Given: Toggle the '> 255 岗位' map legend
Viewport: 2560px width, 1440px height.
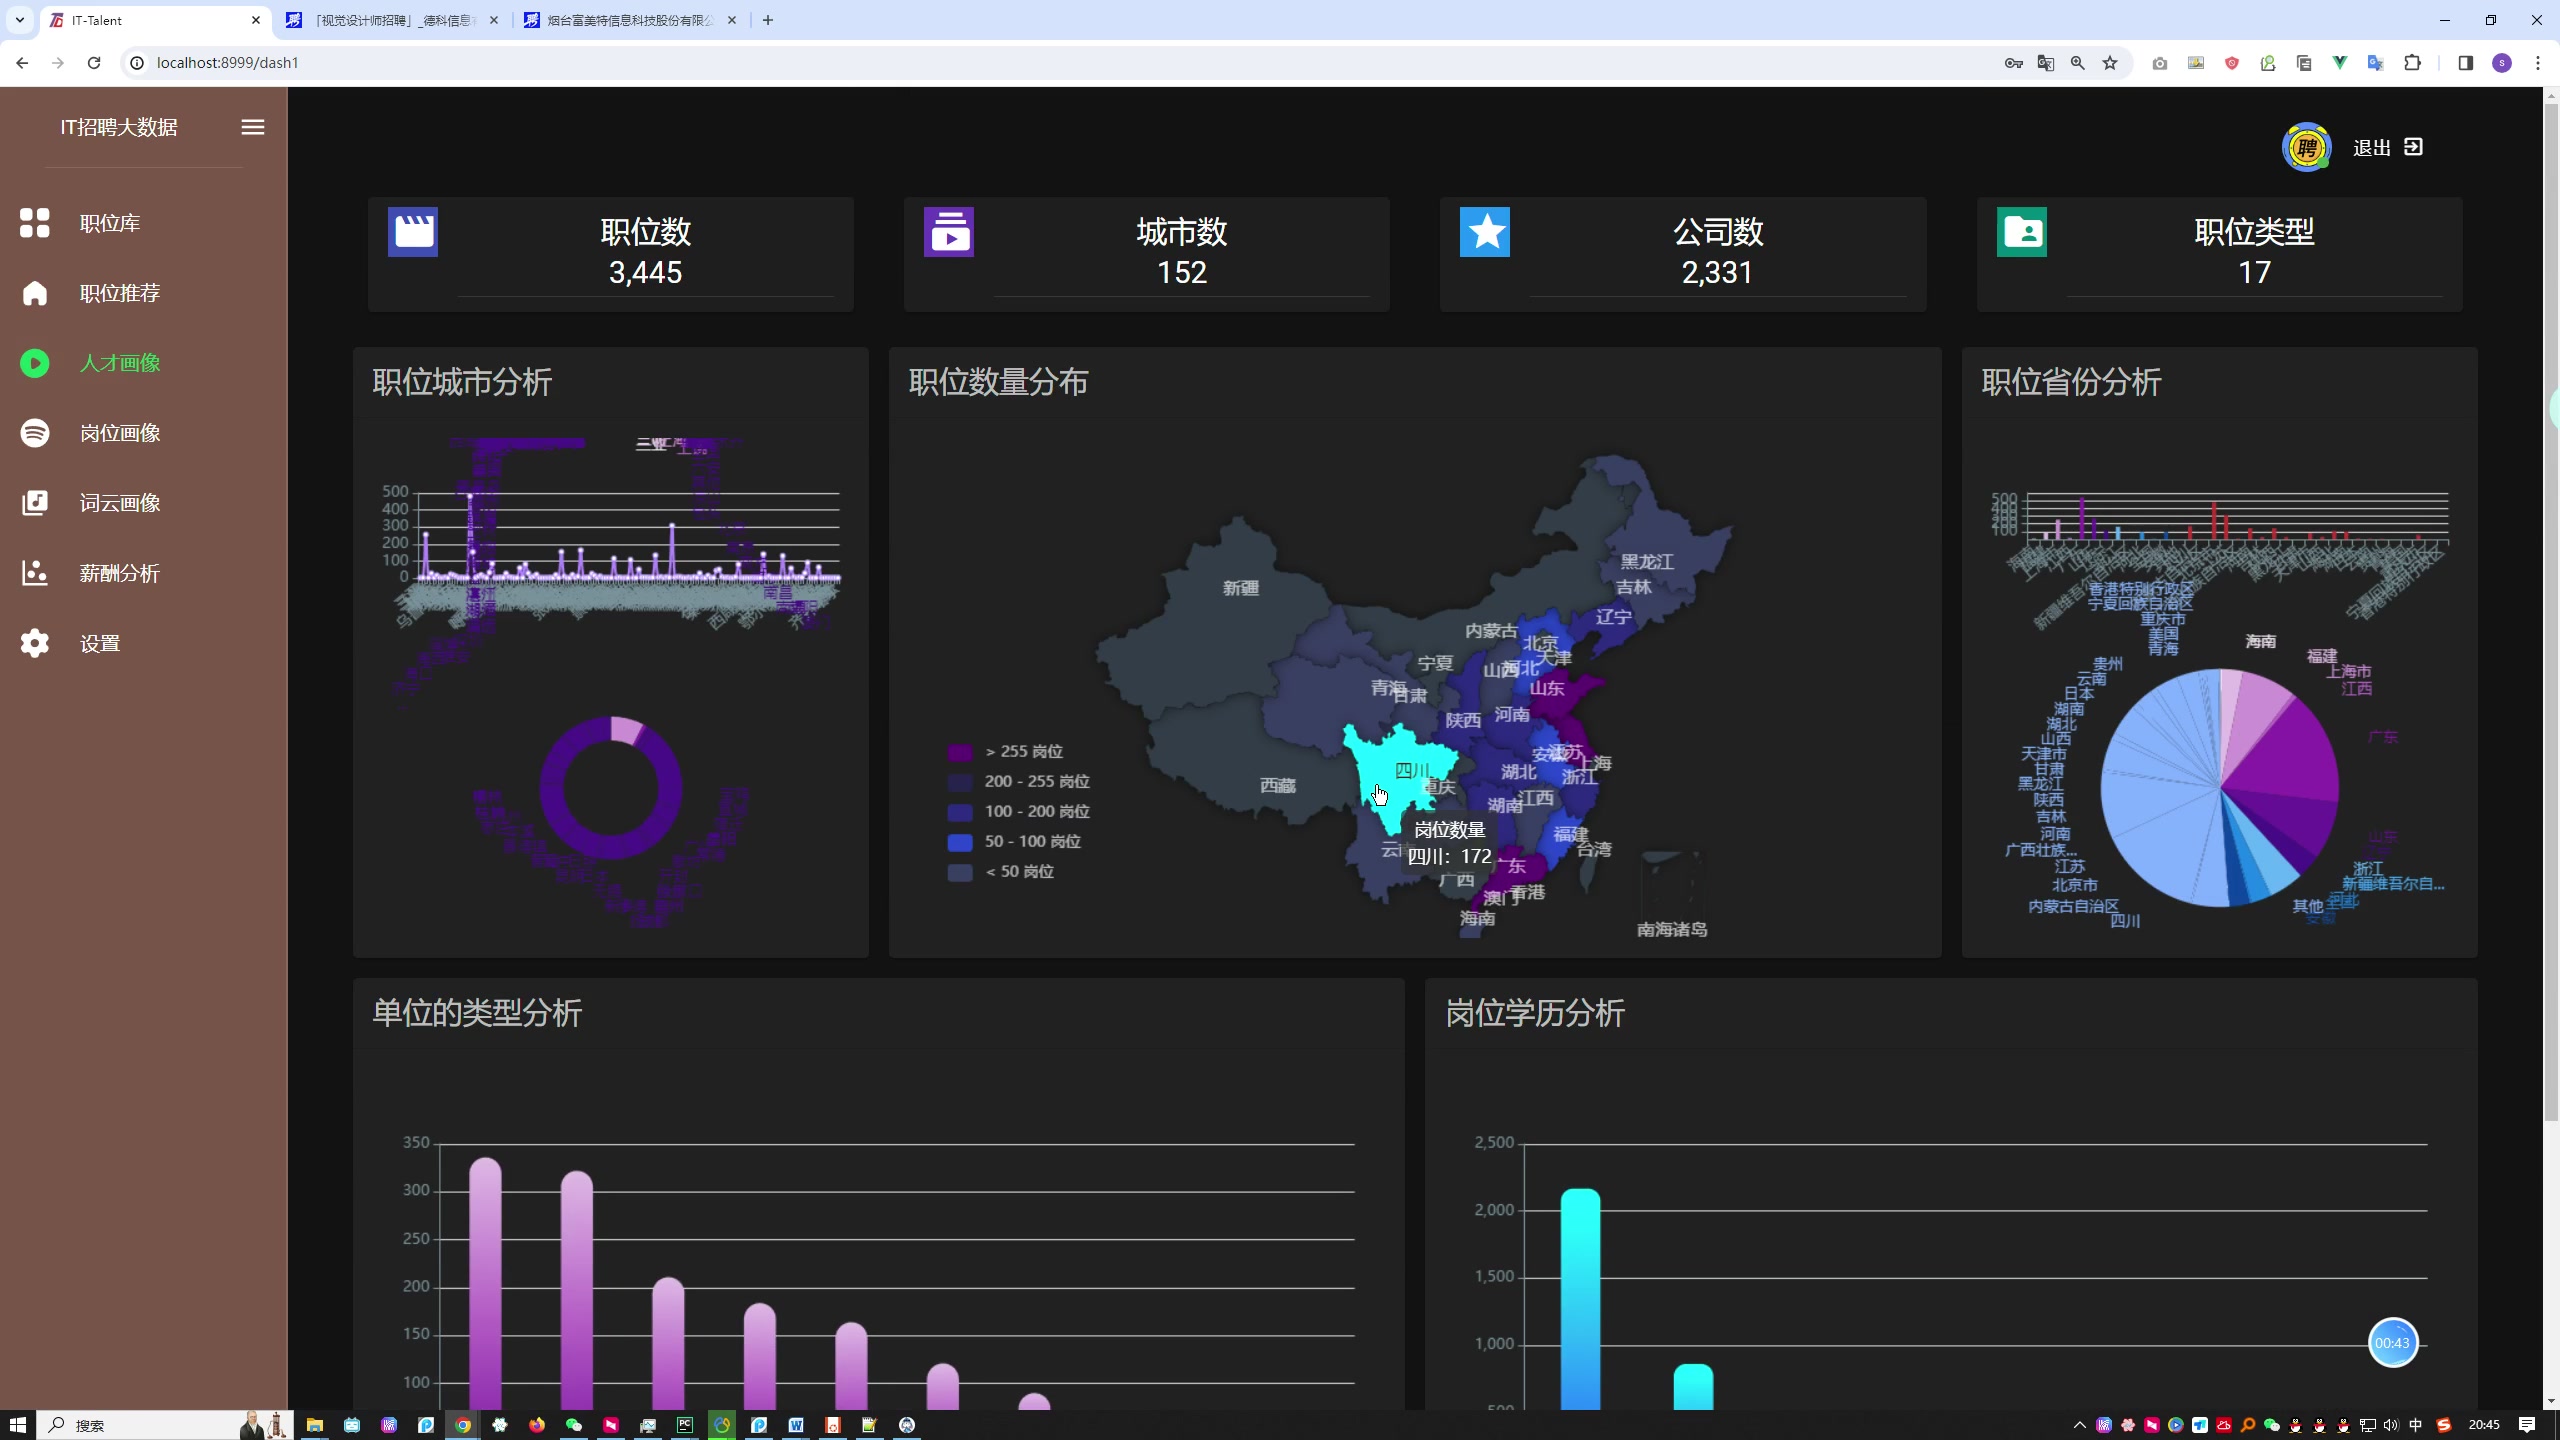Looking at the screenshot, I should pos(1023,751).
